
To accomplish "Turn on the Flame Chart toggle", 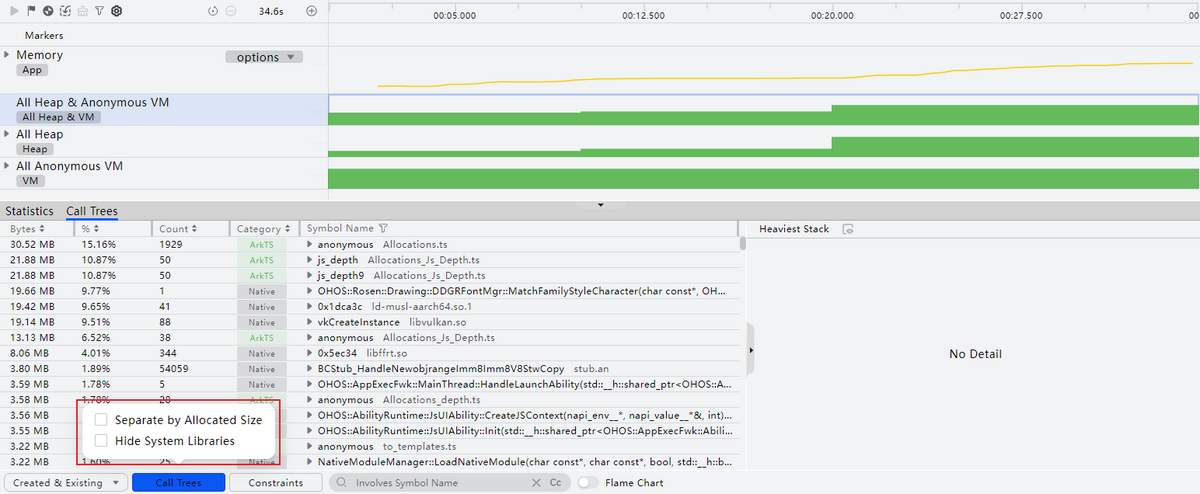I will click(x=588, y=483).
